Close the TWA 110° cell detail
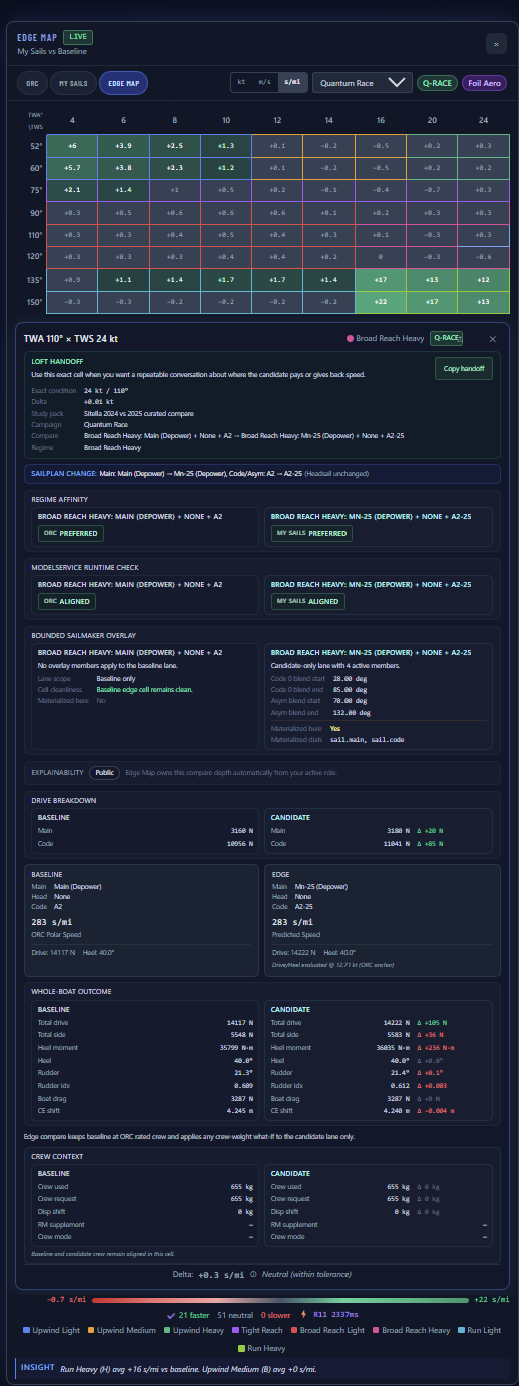The width and height of the screenshot is (519, 1386). point(491,339)
